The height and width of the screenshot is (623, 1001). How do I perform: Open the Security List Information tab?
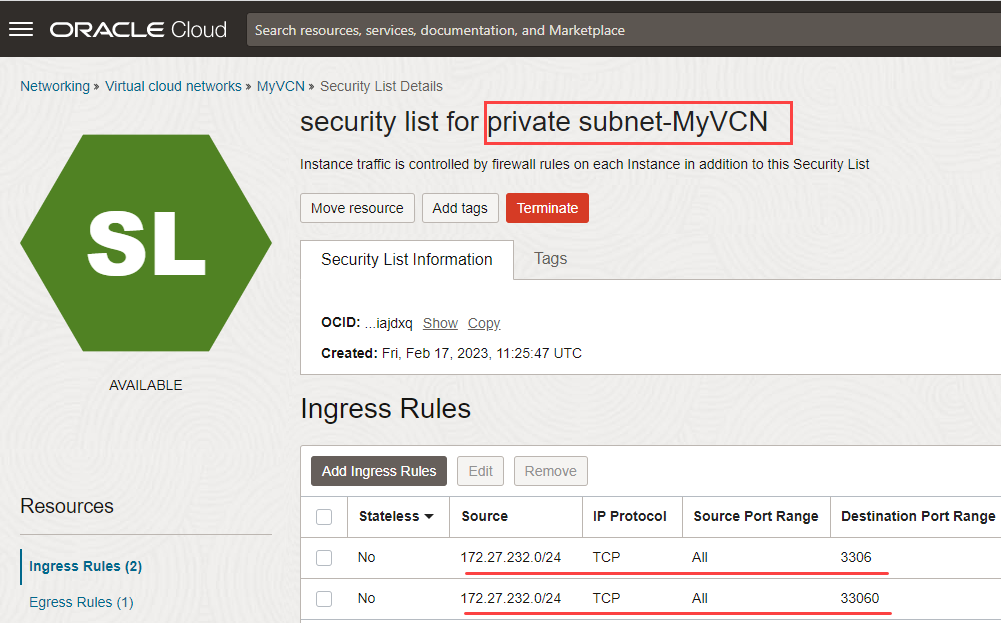[x=405, y=260]
